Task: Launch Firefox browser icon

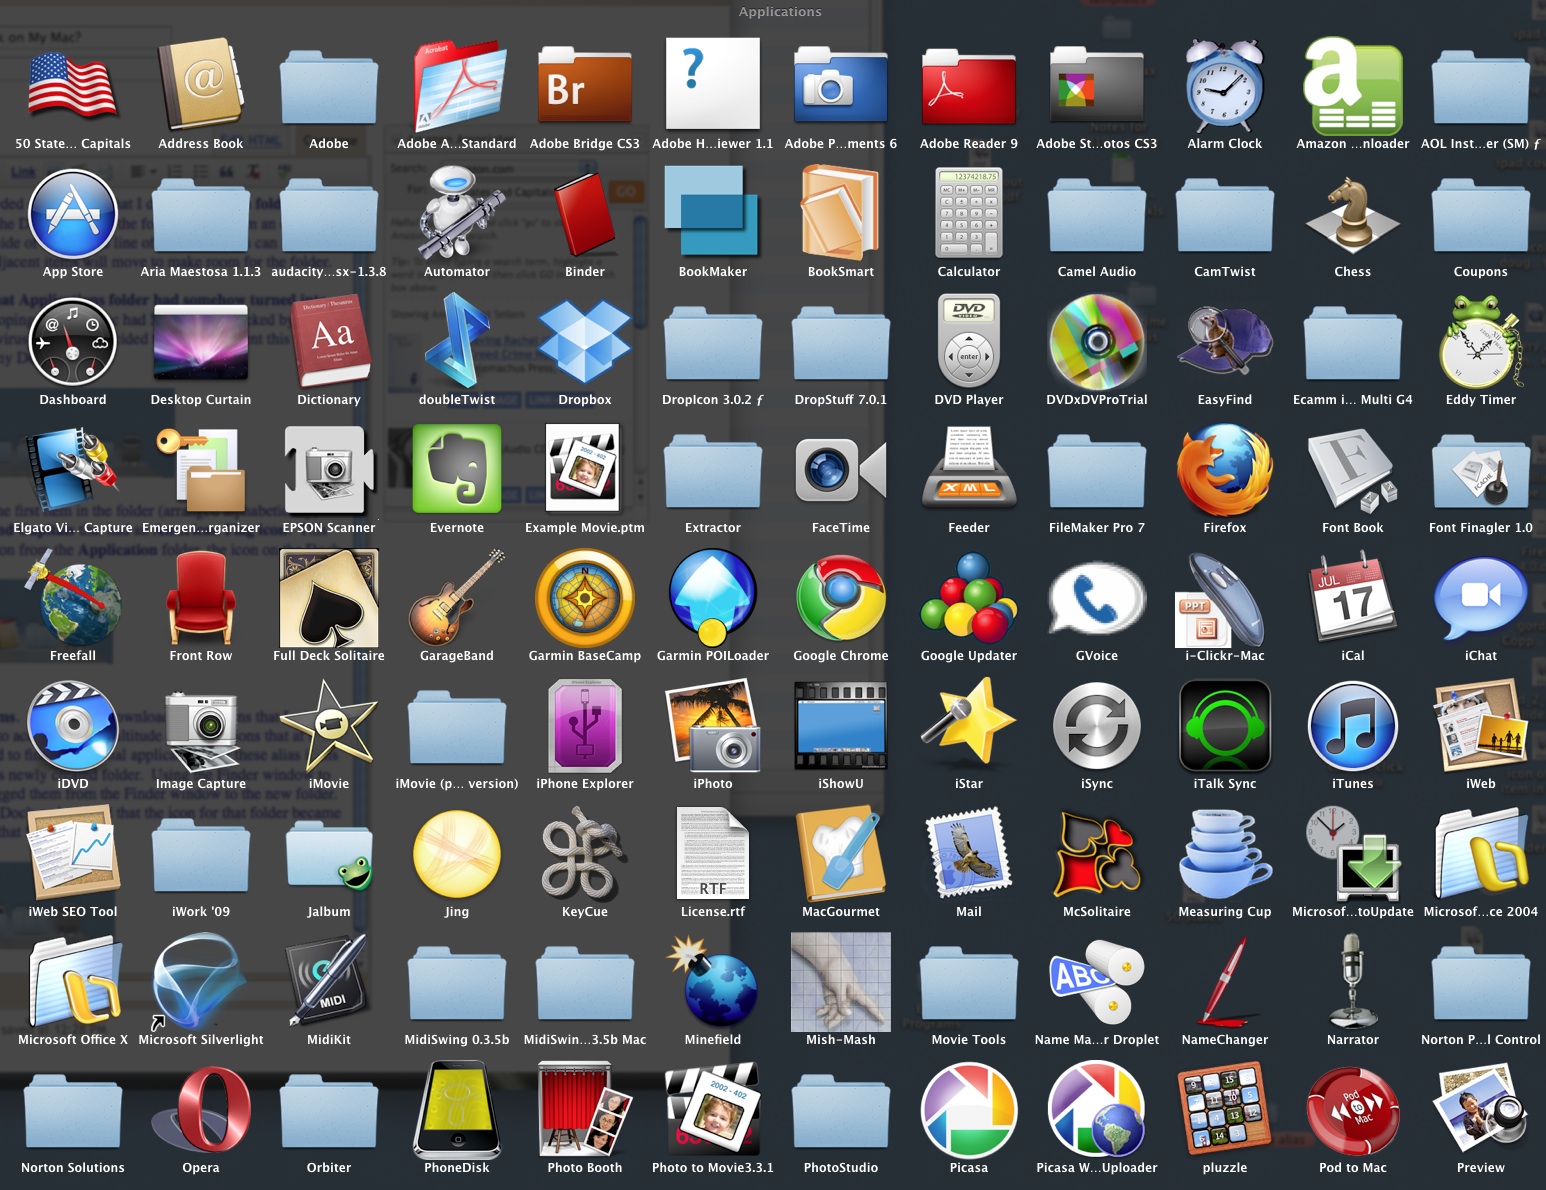Action: coord(1225,469)
